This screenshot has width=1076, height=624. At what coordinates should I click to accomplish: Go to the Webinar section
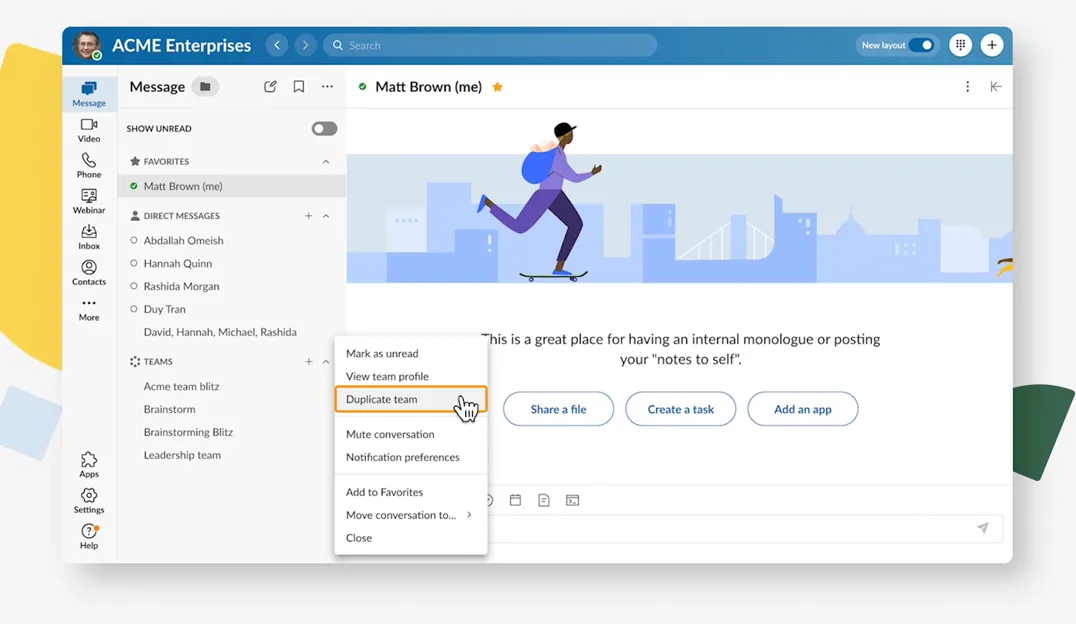pyautogui.click(x=89, y=201)
